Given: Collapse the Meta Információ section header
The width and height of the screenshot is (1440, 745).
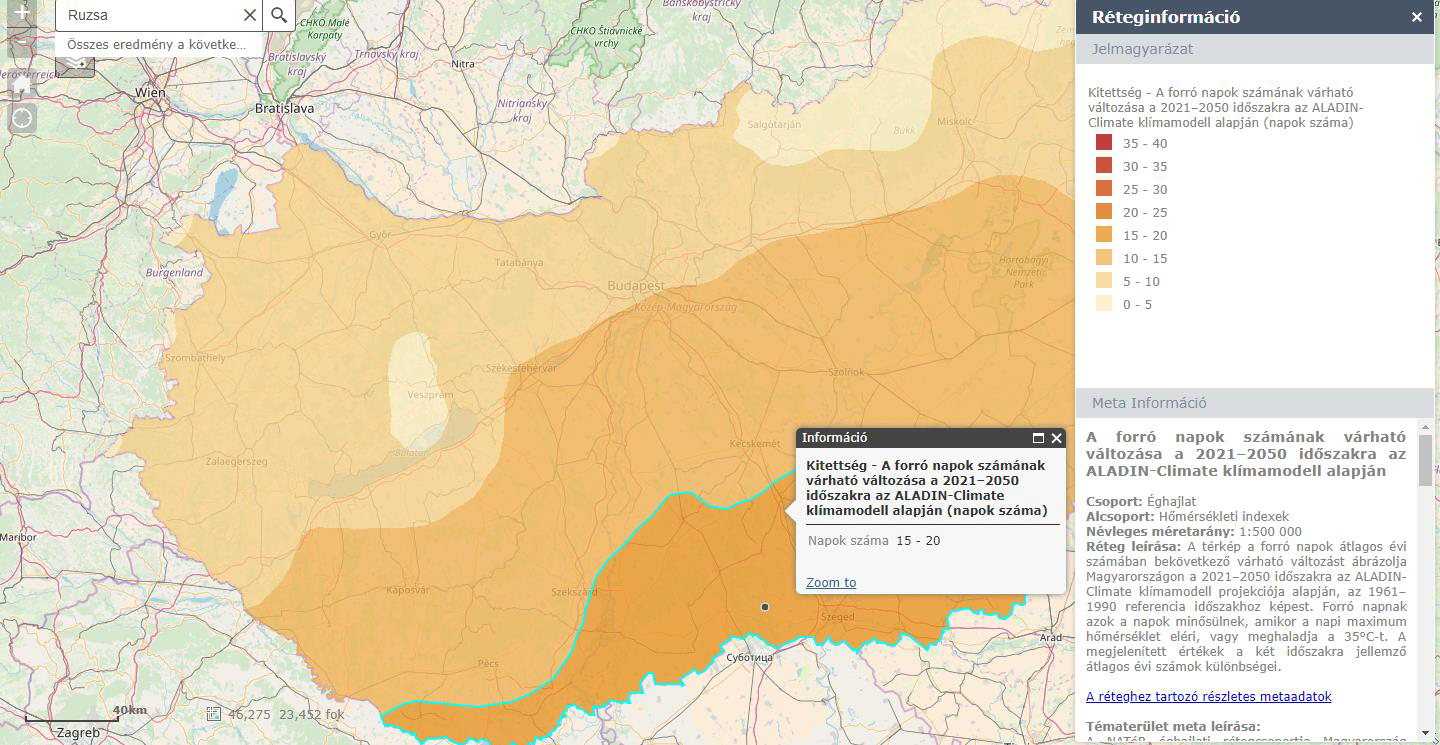Looking at the screenshot, I should coord(1255,403).
